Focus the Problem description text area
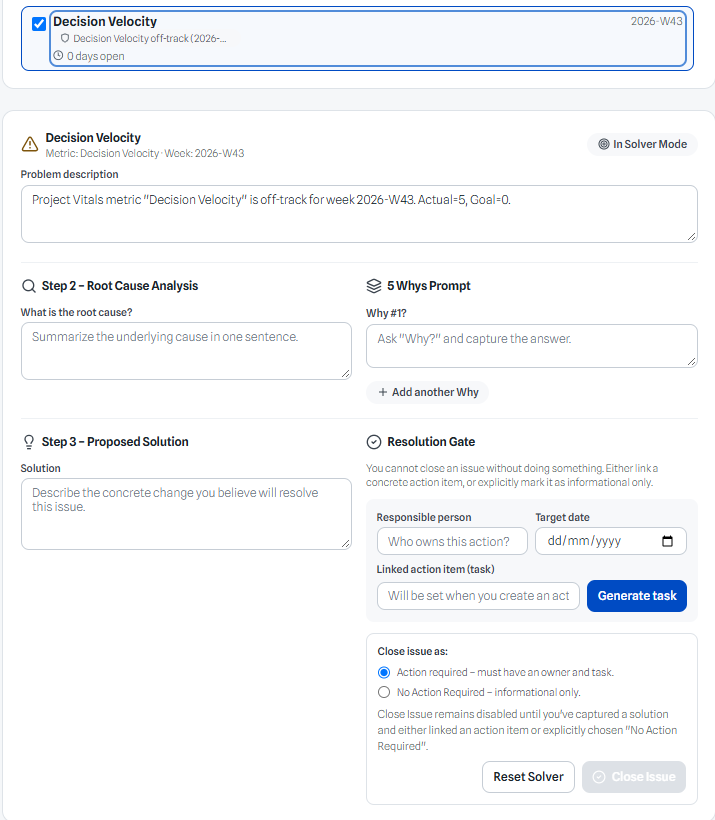 (x=359, y=214)
